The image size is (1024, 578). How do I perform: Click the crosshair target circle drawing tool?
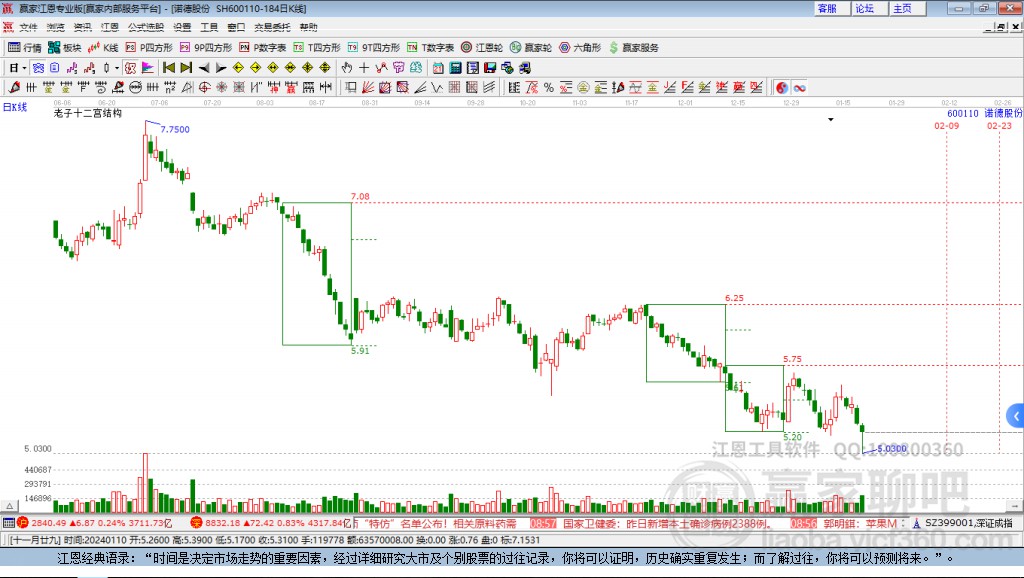tap(204, 87)
